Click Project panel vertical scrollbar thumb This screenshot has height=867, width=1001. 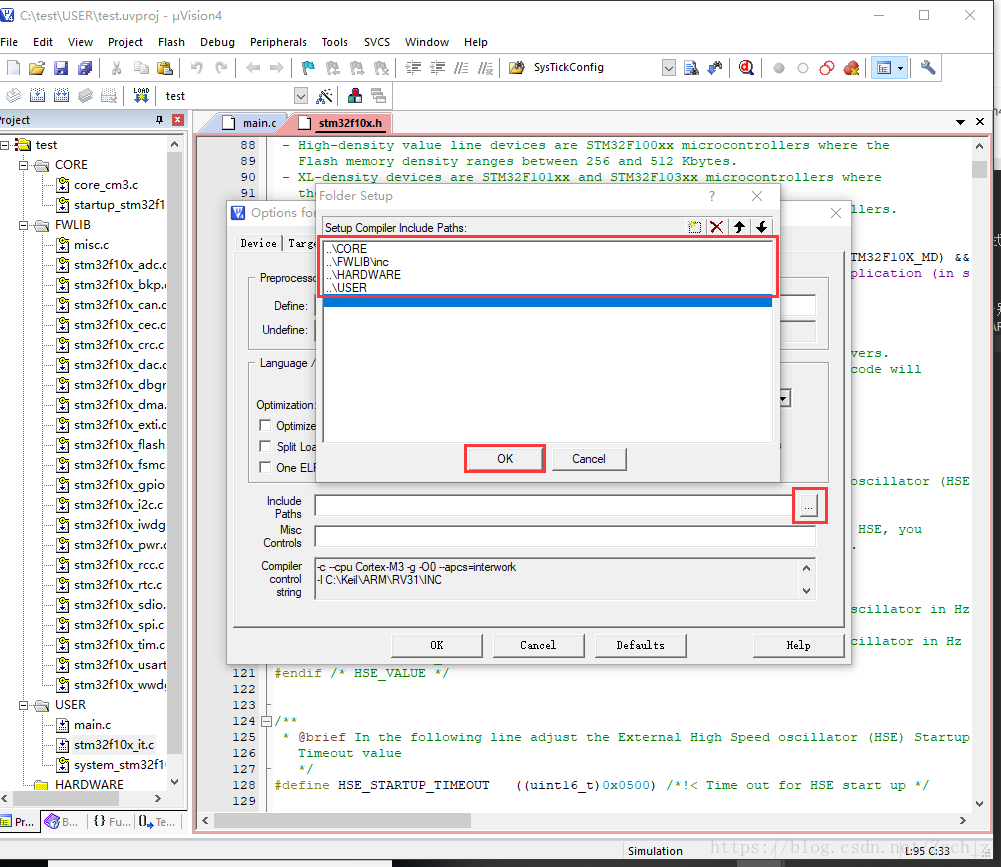click(174, 453)
